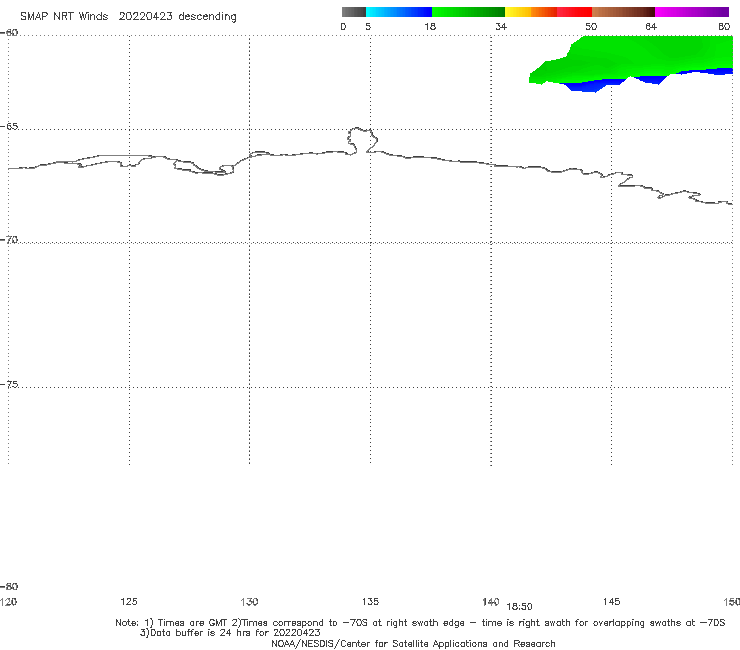Screen dimensions: 740x650
Task: Click the yellow-orange segment of the color bar
Action: pyautogui.click(x=531, y=12)
